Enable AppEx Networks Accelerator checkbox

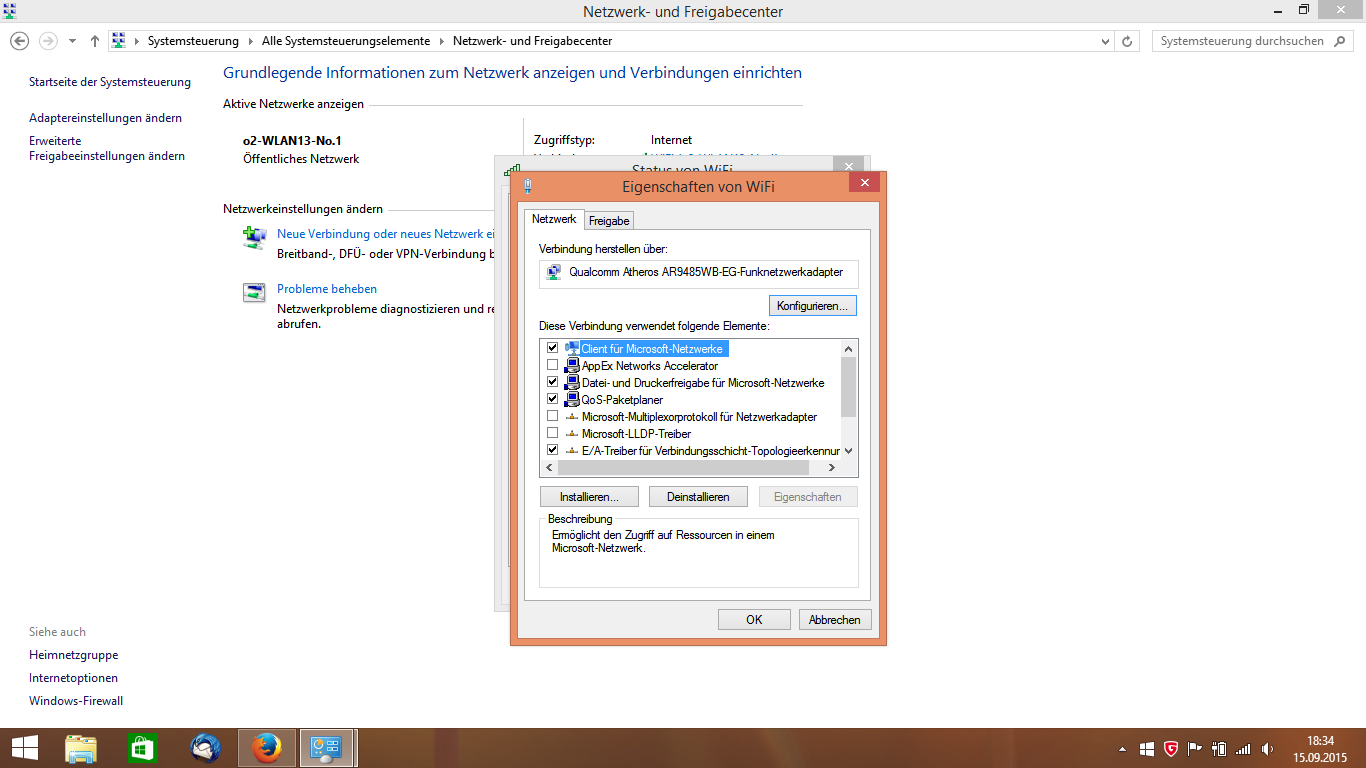[552, 365]
